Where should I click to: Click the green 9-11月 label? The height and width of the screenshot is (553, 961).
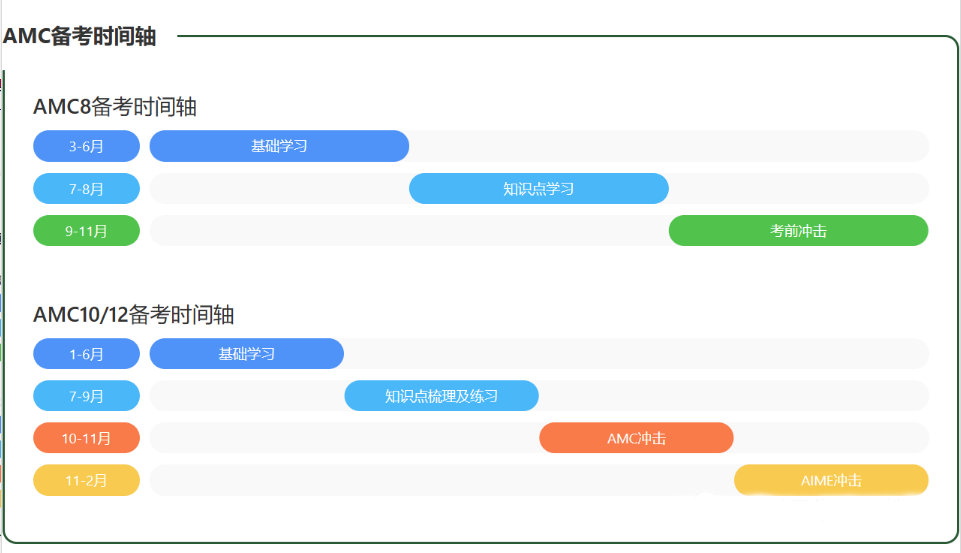click(x=86, y=231)
